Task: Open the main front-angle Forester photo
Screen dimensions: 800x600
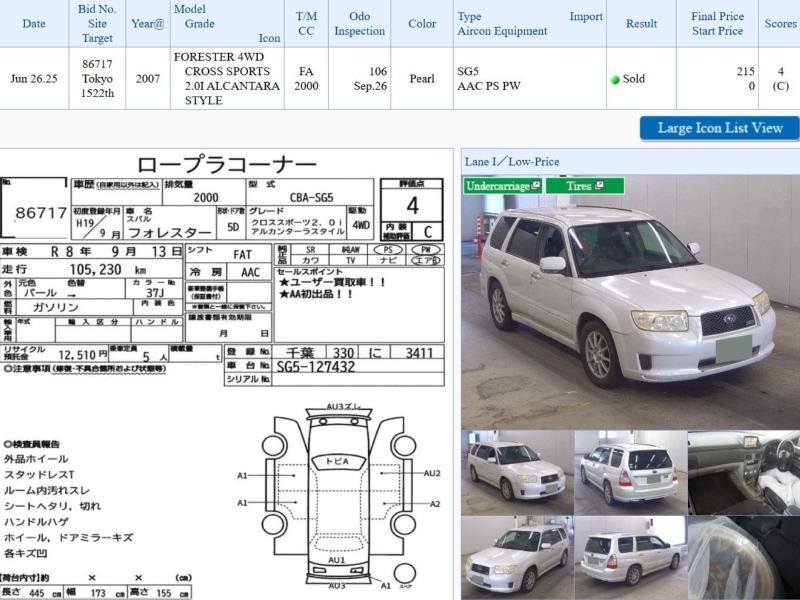Action: click(630, 303)
